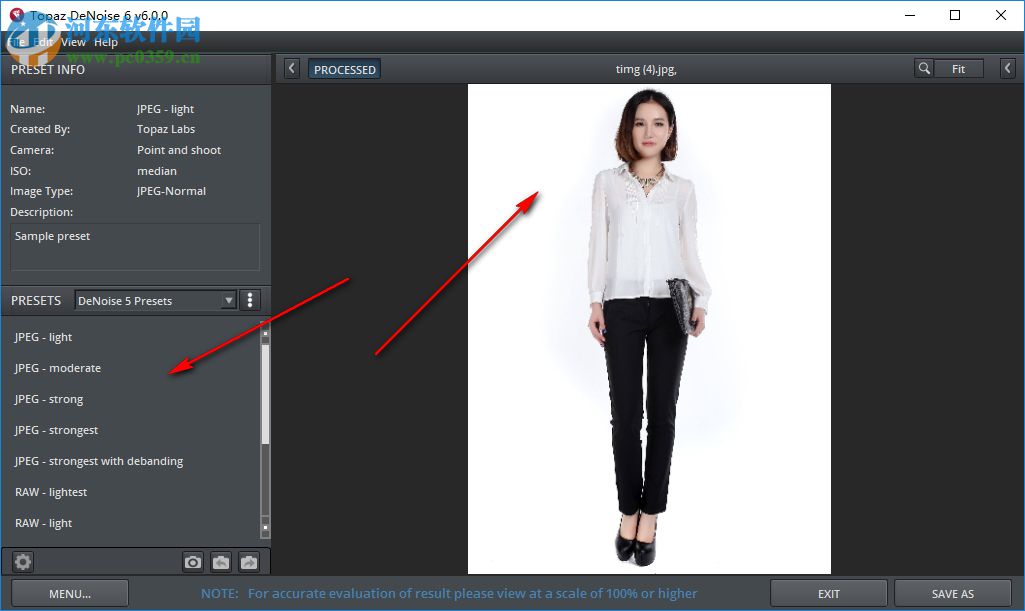Open the File menu
This screenshot has height=611, width=1025.
click(x=16, y=42)
